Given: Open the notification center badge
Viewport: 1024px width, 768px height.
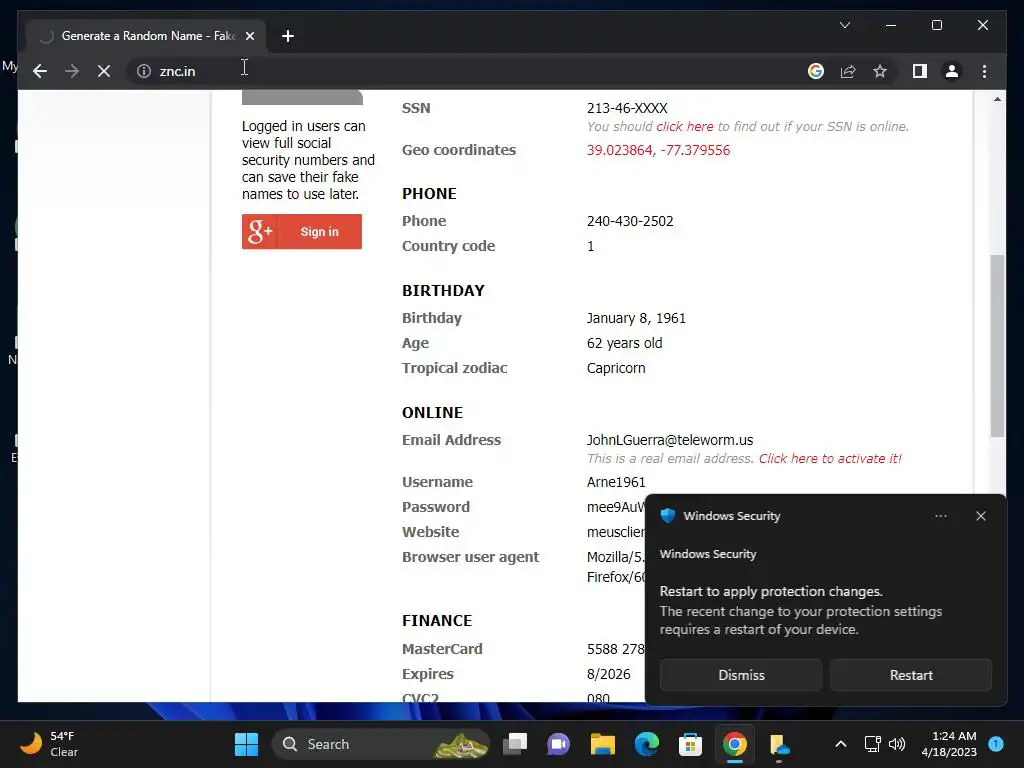Looking at the screenshot, I should click(996, 743).
